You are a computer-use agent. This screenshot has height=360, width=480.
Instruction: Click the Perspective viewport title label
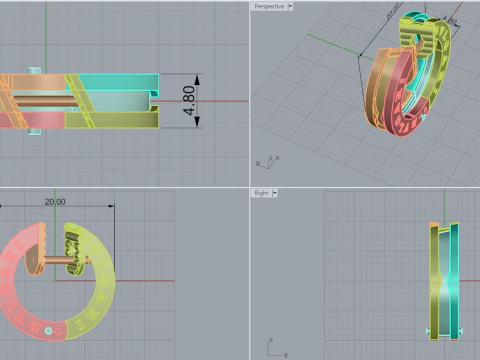[269, 6]
